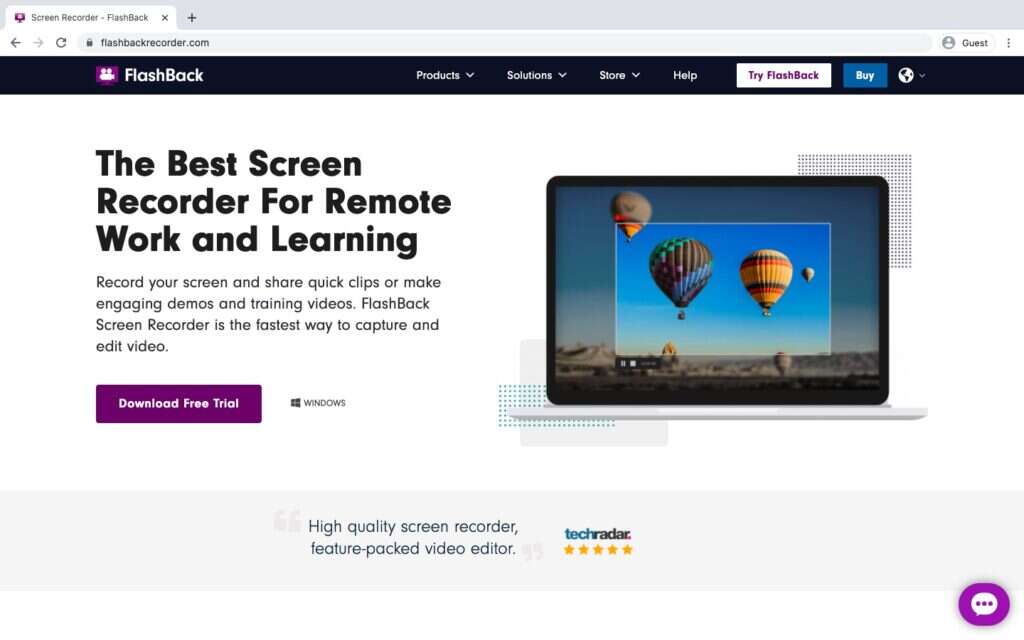Open the Help menu item
This screenshot has height=640, width=1024.
[x=685, y=75]
